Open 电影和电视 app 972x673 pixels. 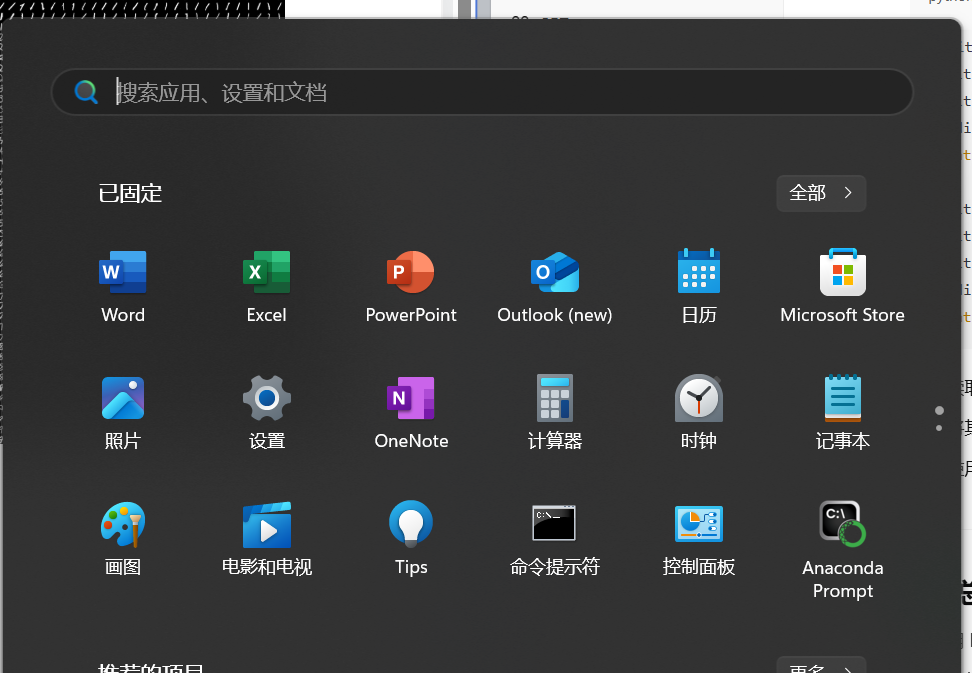tap(267, 539)
